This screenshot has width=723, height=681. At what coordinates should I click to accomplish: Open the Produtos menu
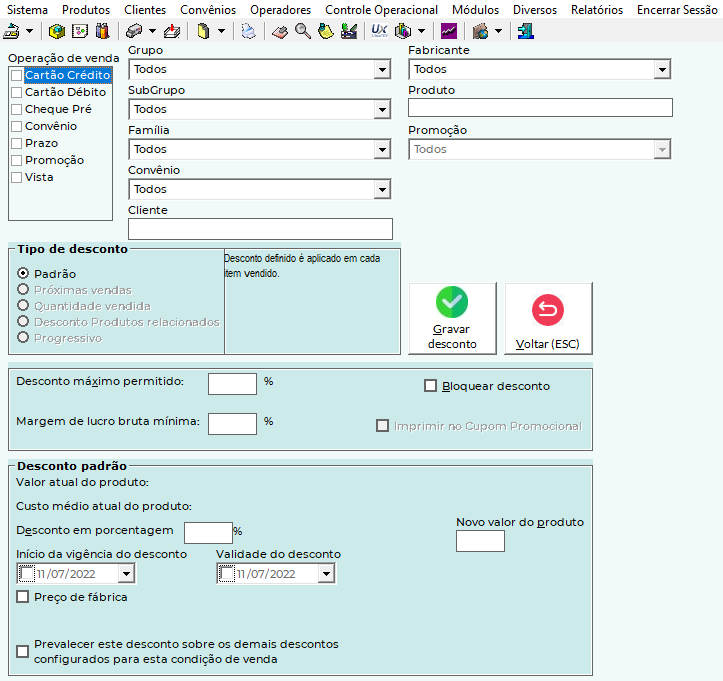86,10
